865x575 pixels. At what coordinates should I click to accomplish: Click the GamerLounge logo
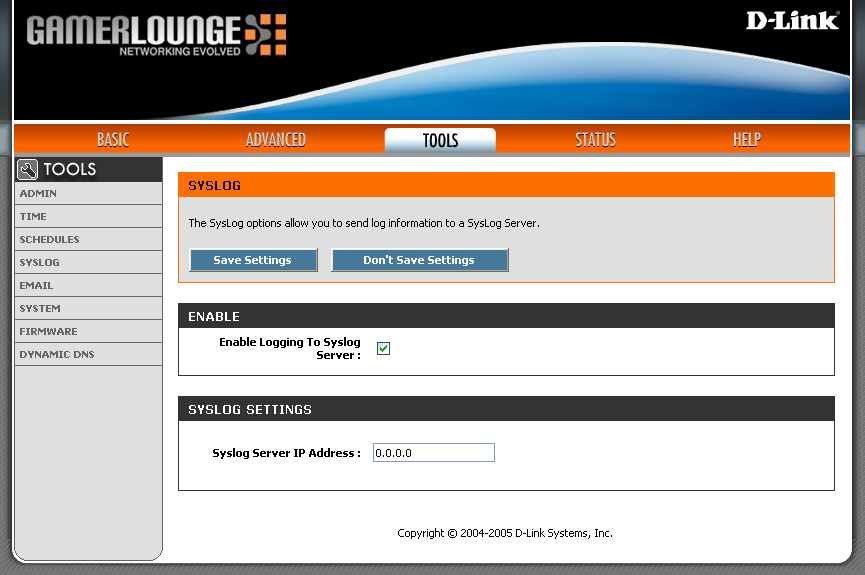[156, 35]
